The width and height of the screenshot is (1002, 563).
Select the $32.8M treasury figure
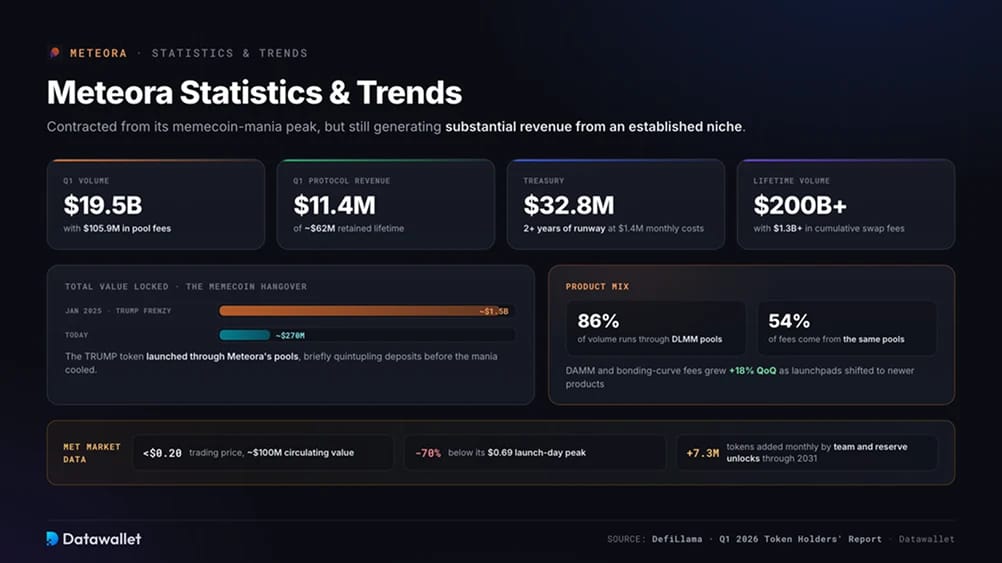[x=569, y=205]
